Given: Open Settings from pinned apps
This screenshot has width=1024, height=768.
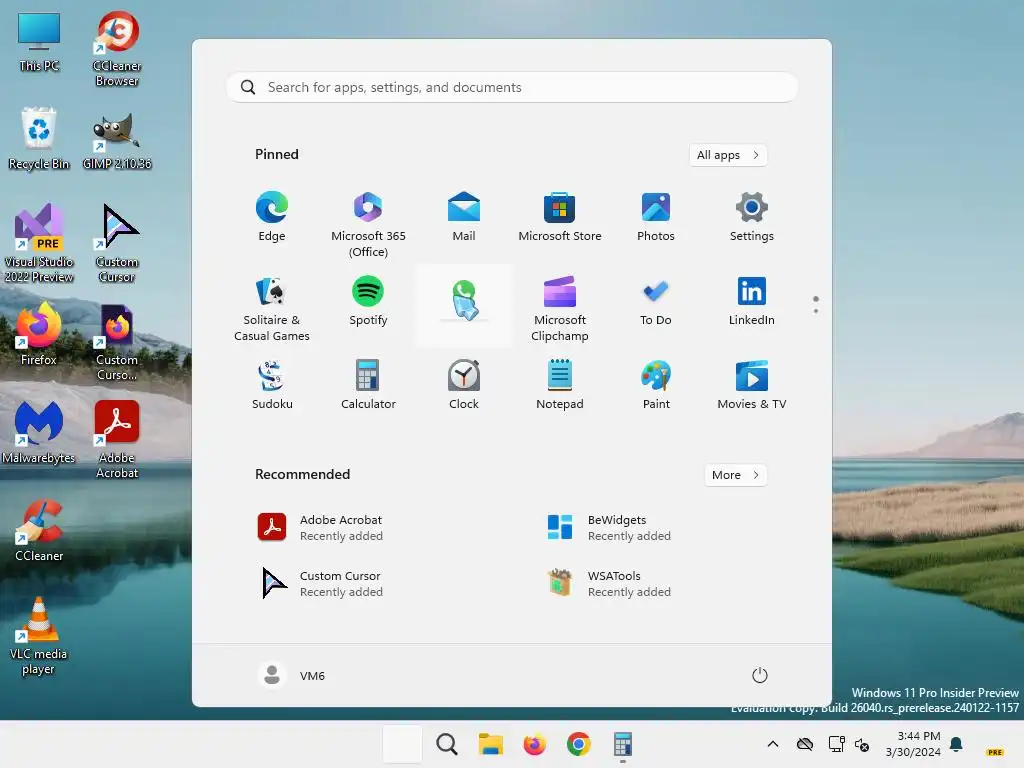Looking at the screenshot, I should [752, 217].
